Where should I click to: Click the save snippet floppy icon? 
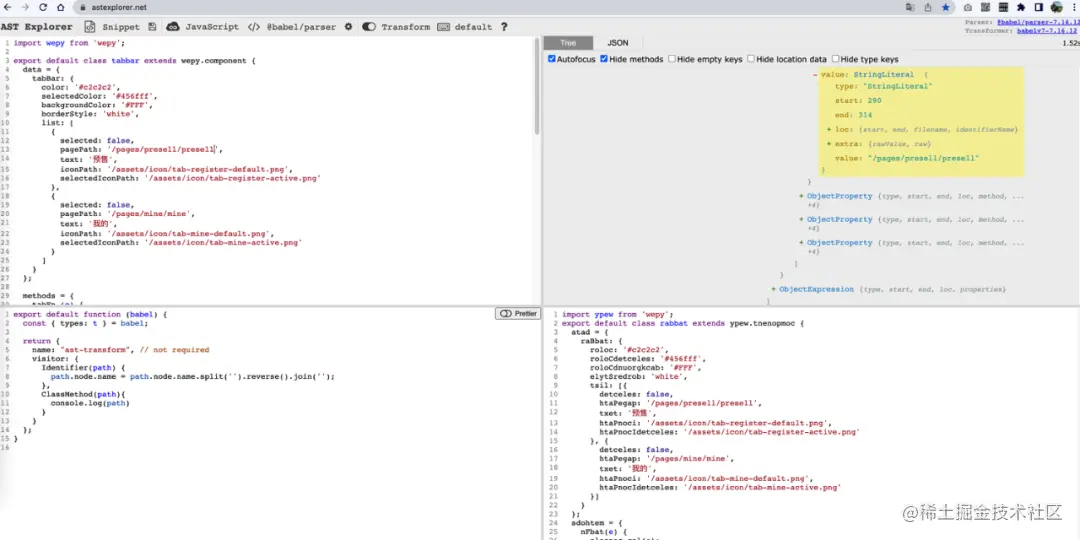coord(152,27)
